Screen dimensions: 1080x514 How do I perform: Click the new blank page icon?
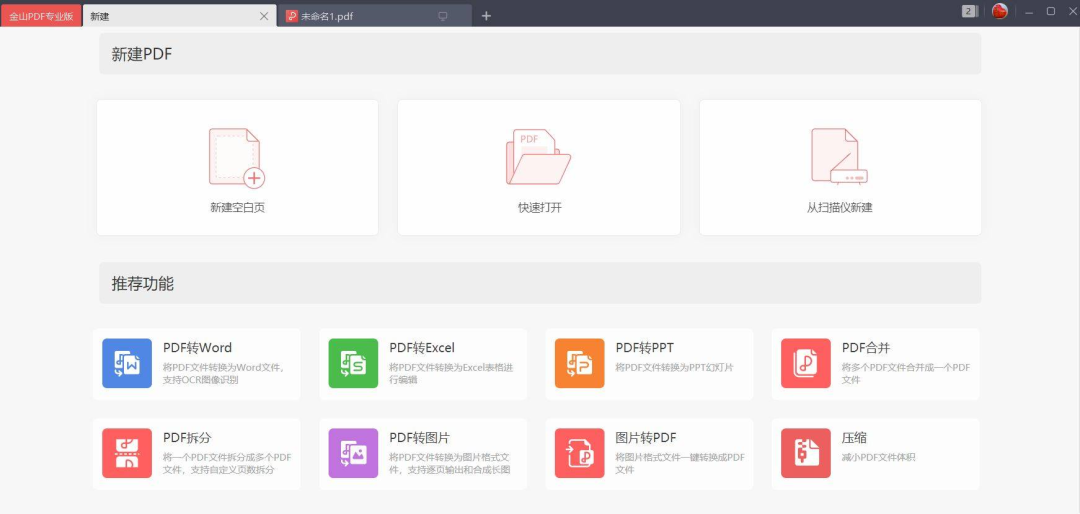click(x=237, y=158)
